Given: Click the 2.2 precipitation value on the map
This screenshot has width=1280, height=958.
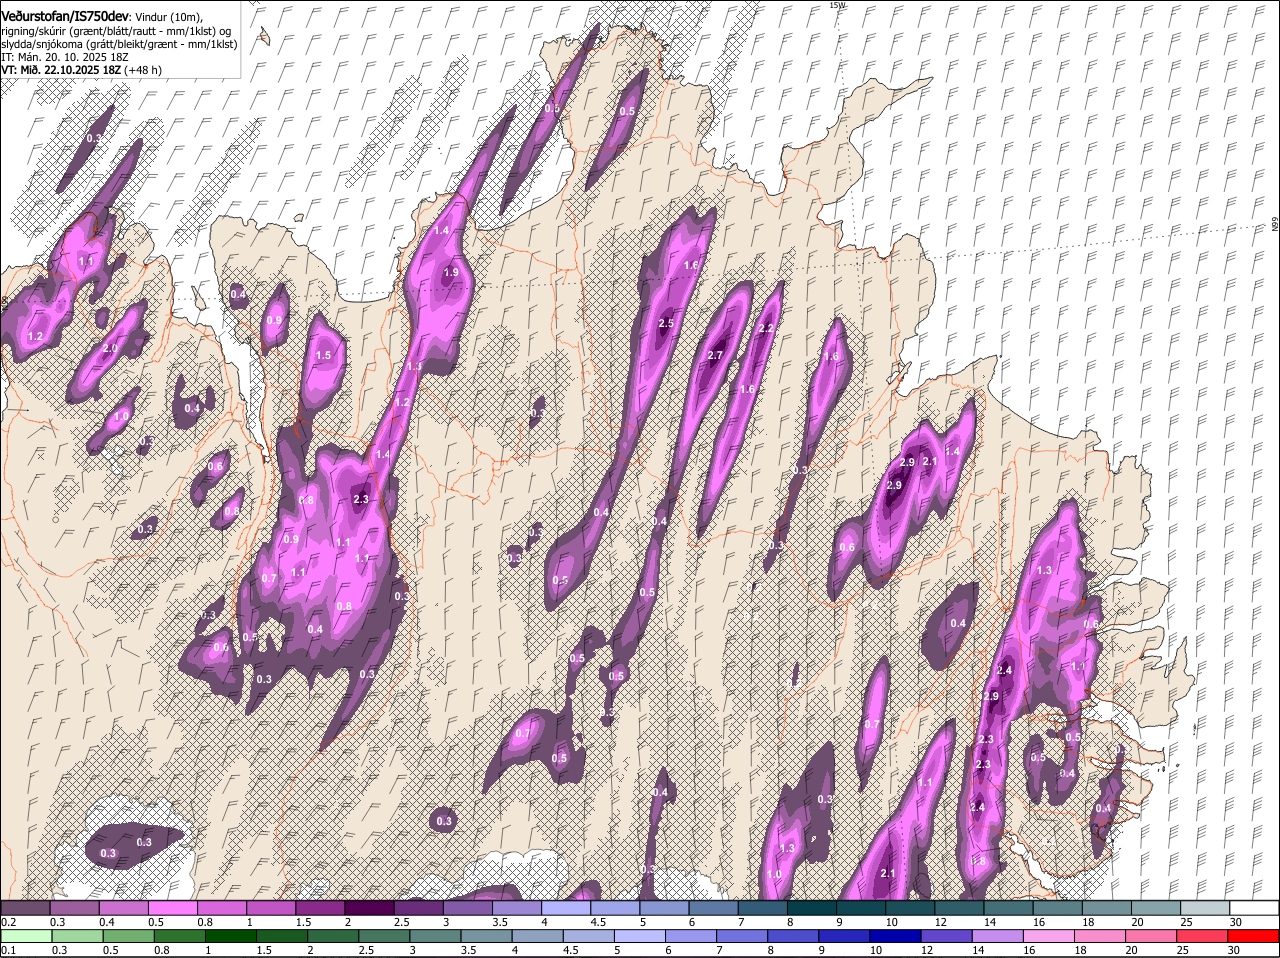Looking at the screenshot, I should tap(767, 328).
